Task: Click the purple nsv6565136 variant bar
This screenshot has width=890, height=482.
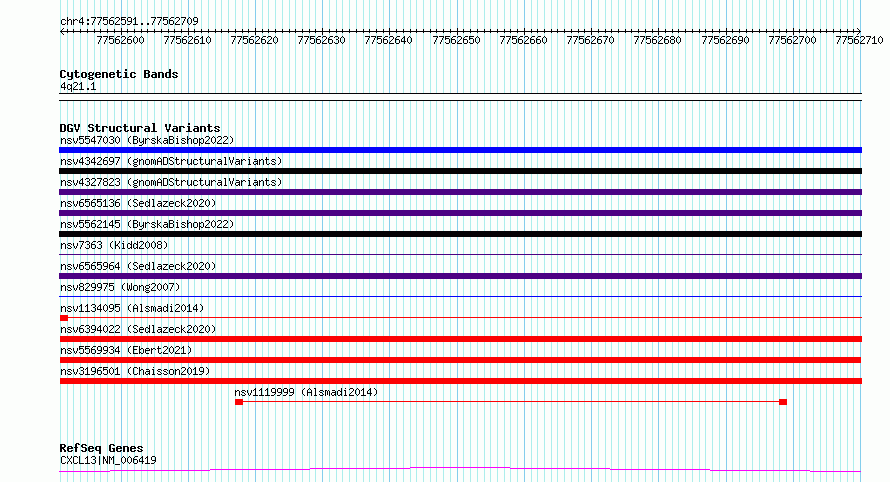Action: point(460,213)
